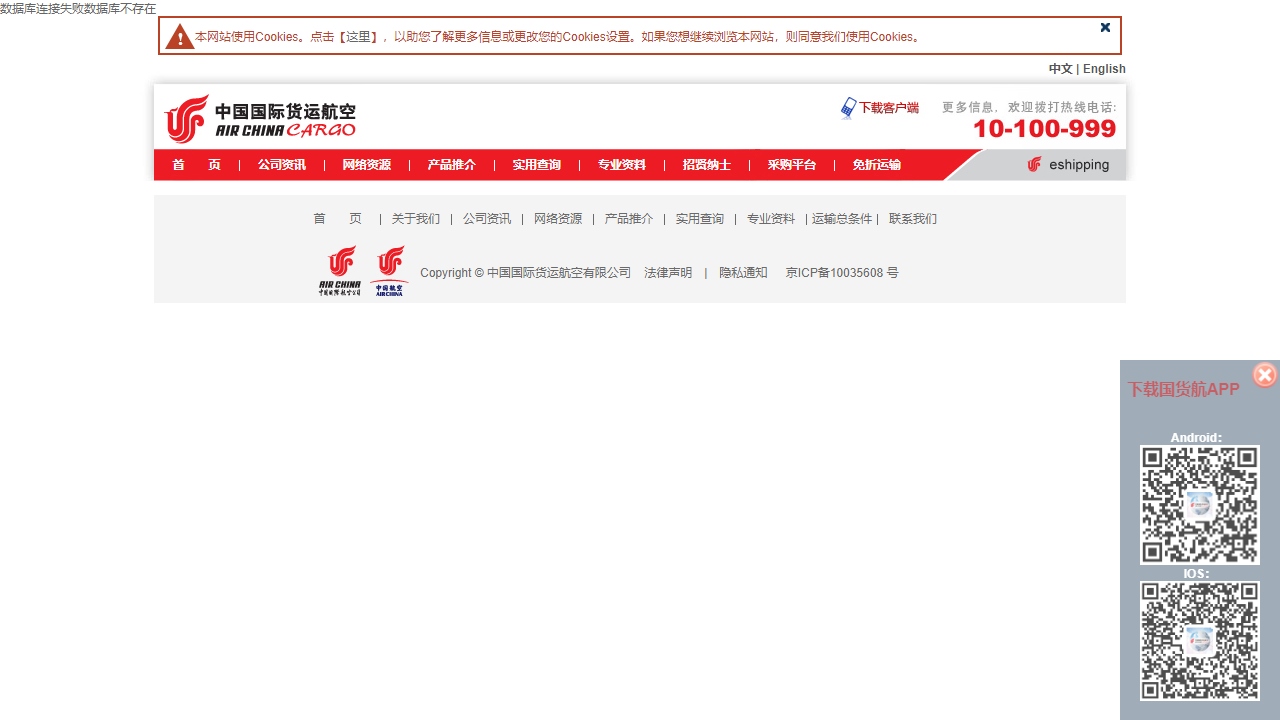Switch language to 中文
Screen dimensions: 1280x720
click(x=1060, y=69)
